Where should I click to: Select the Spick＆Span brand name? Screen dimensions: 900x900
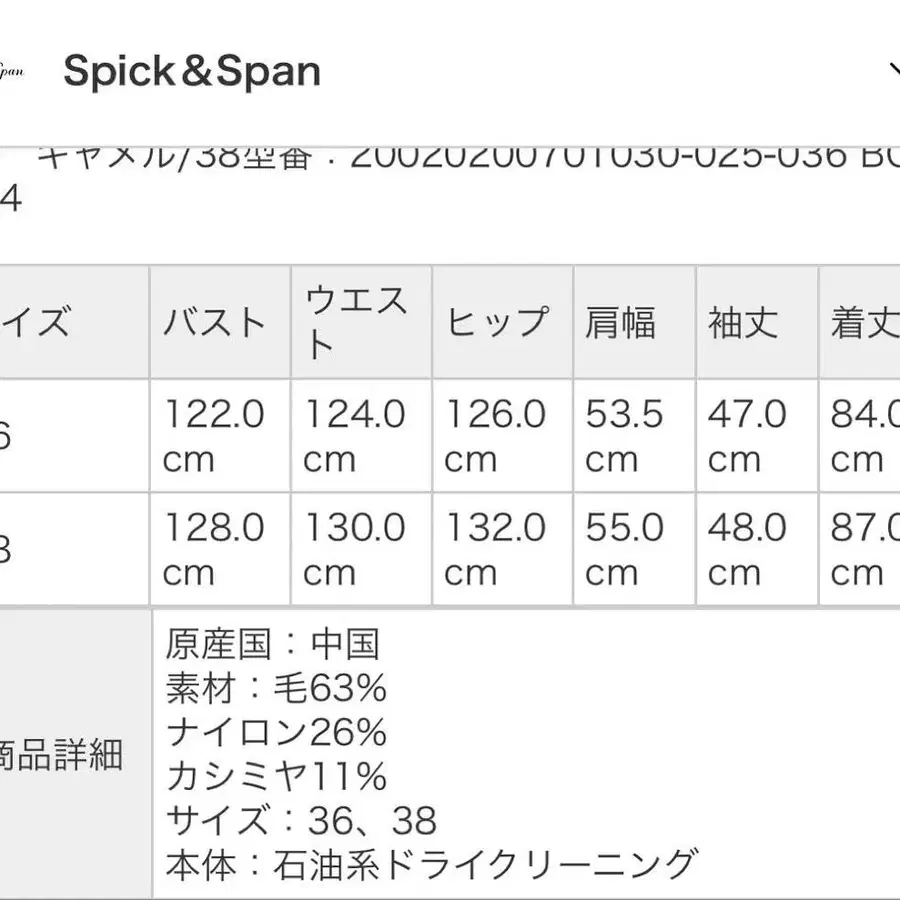(190, 70)
